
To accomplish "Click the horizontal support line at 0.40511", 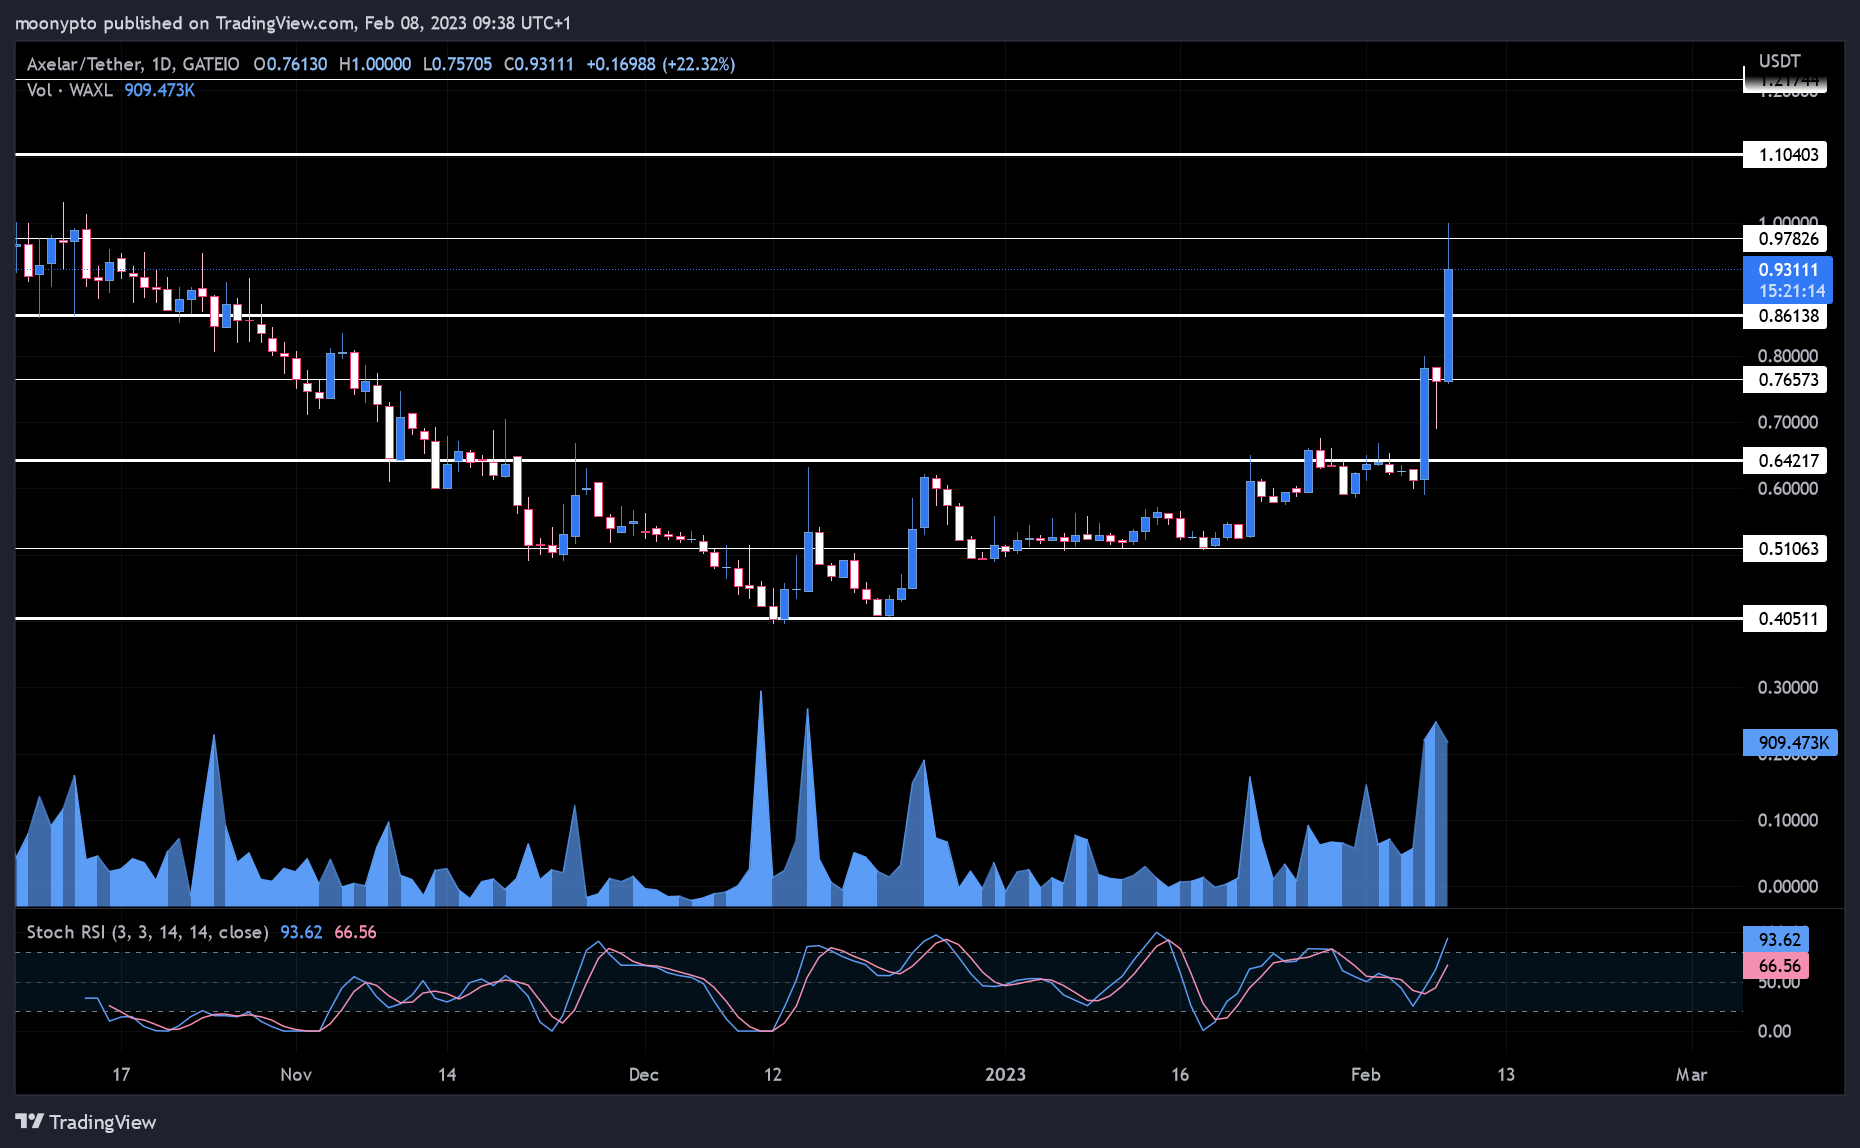I will [878, 619].
